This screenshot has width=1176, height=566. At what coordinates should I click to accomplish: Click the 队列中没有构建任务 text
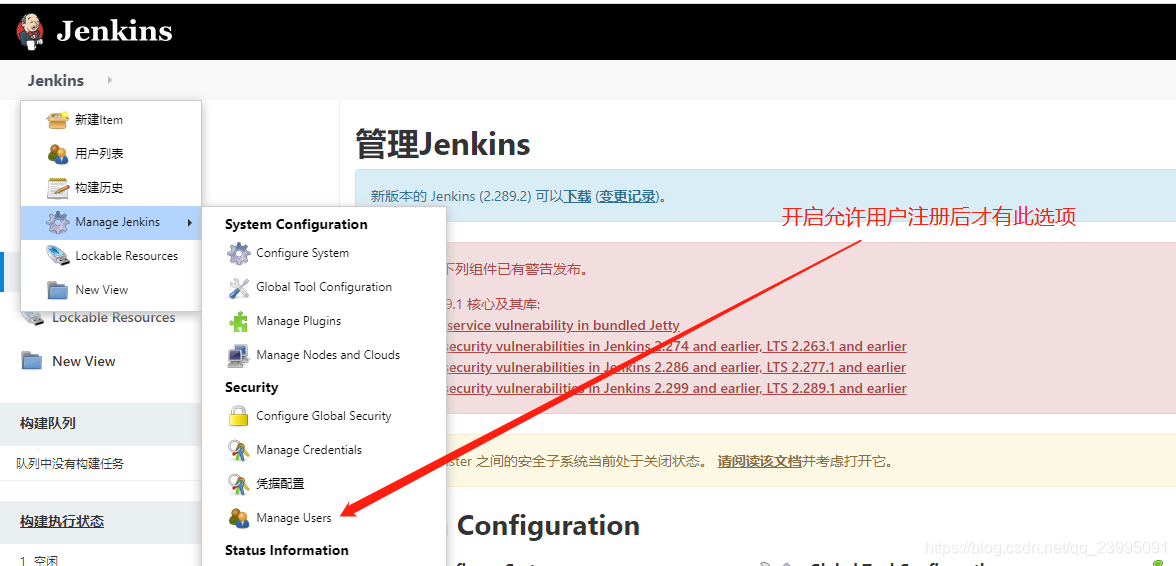[70, 464]
